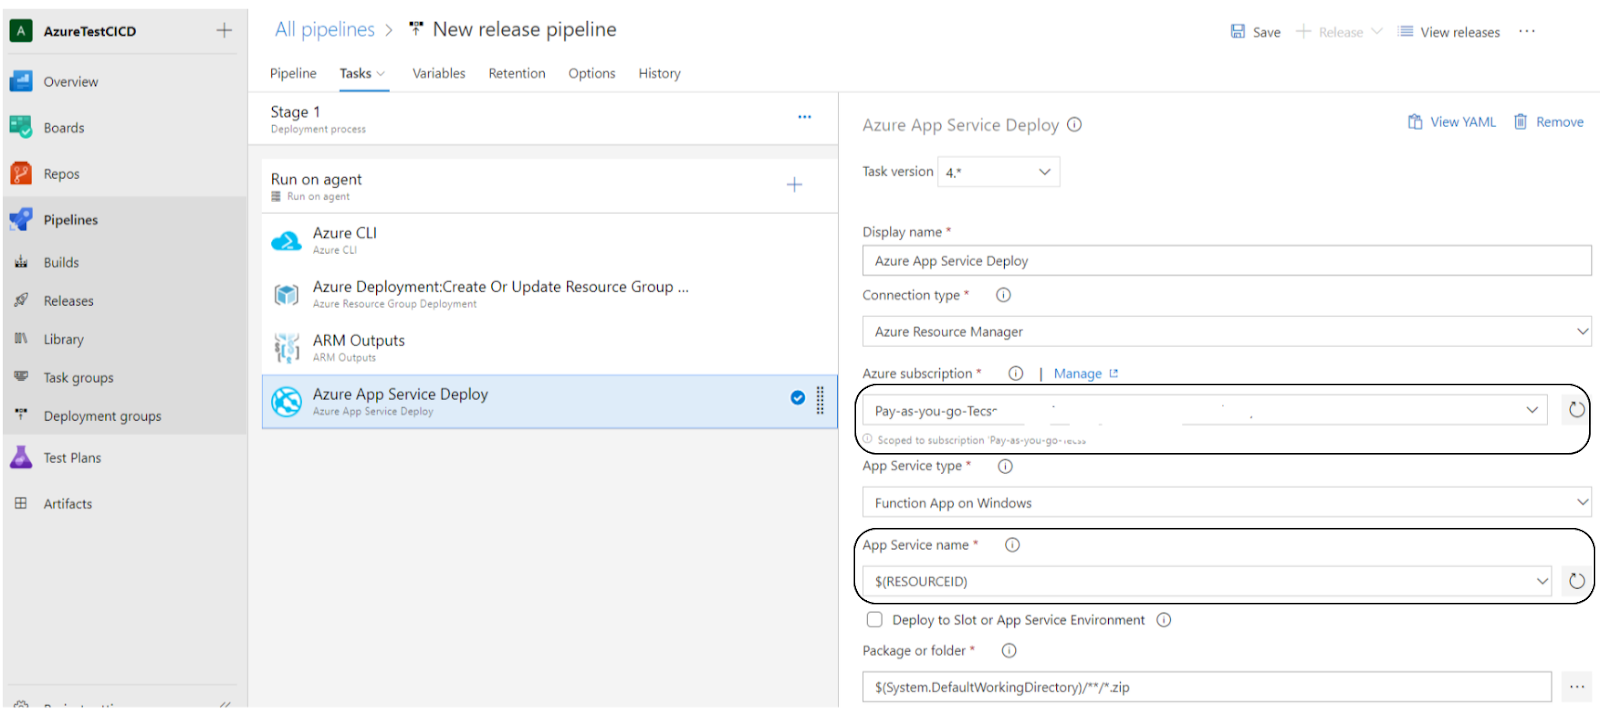The width and height of the screenshot is (1600, 716).
Task: Click the add task plus icon
Action: (x=794, y=185)
